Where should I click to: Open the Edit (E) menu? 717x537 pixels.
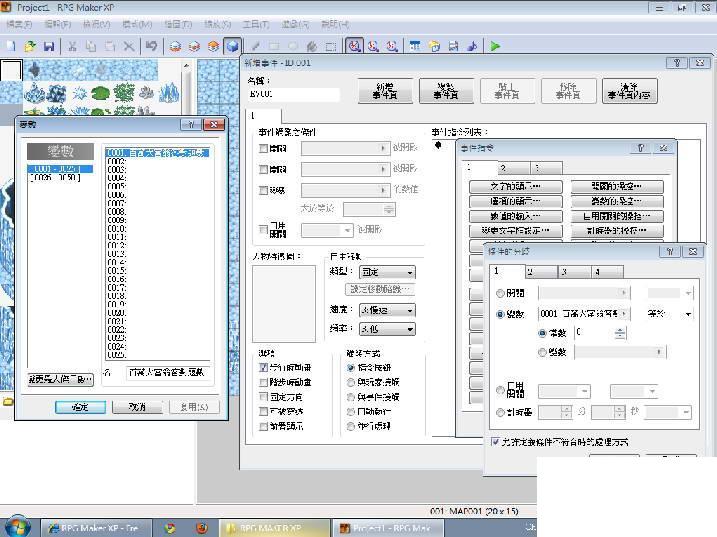(x=57, y=24)
